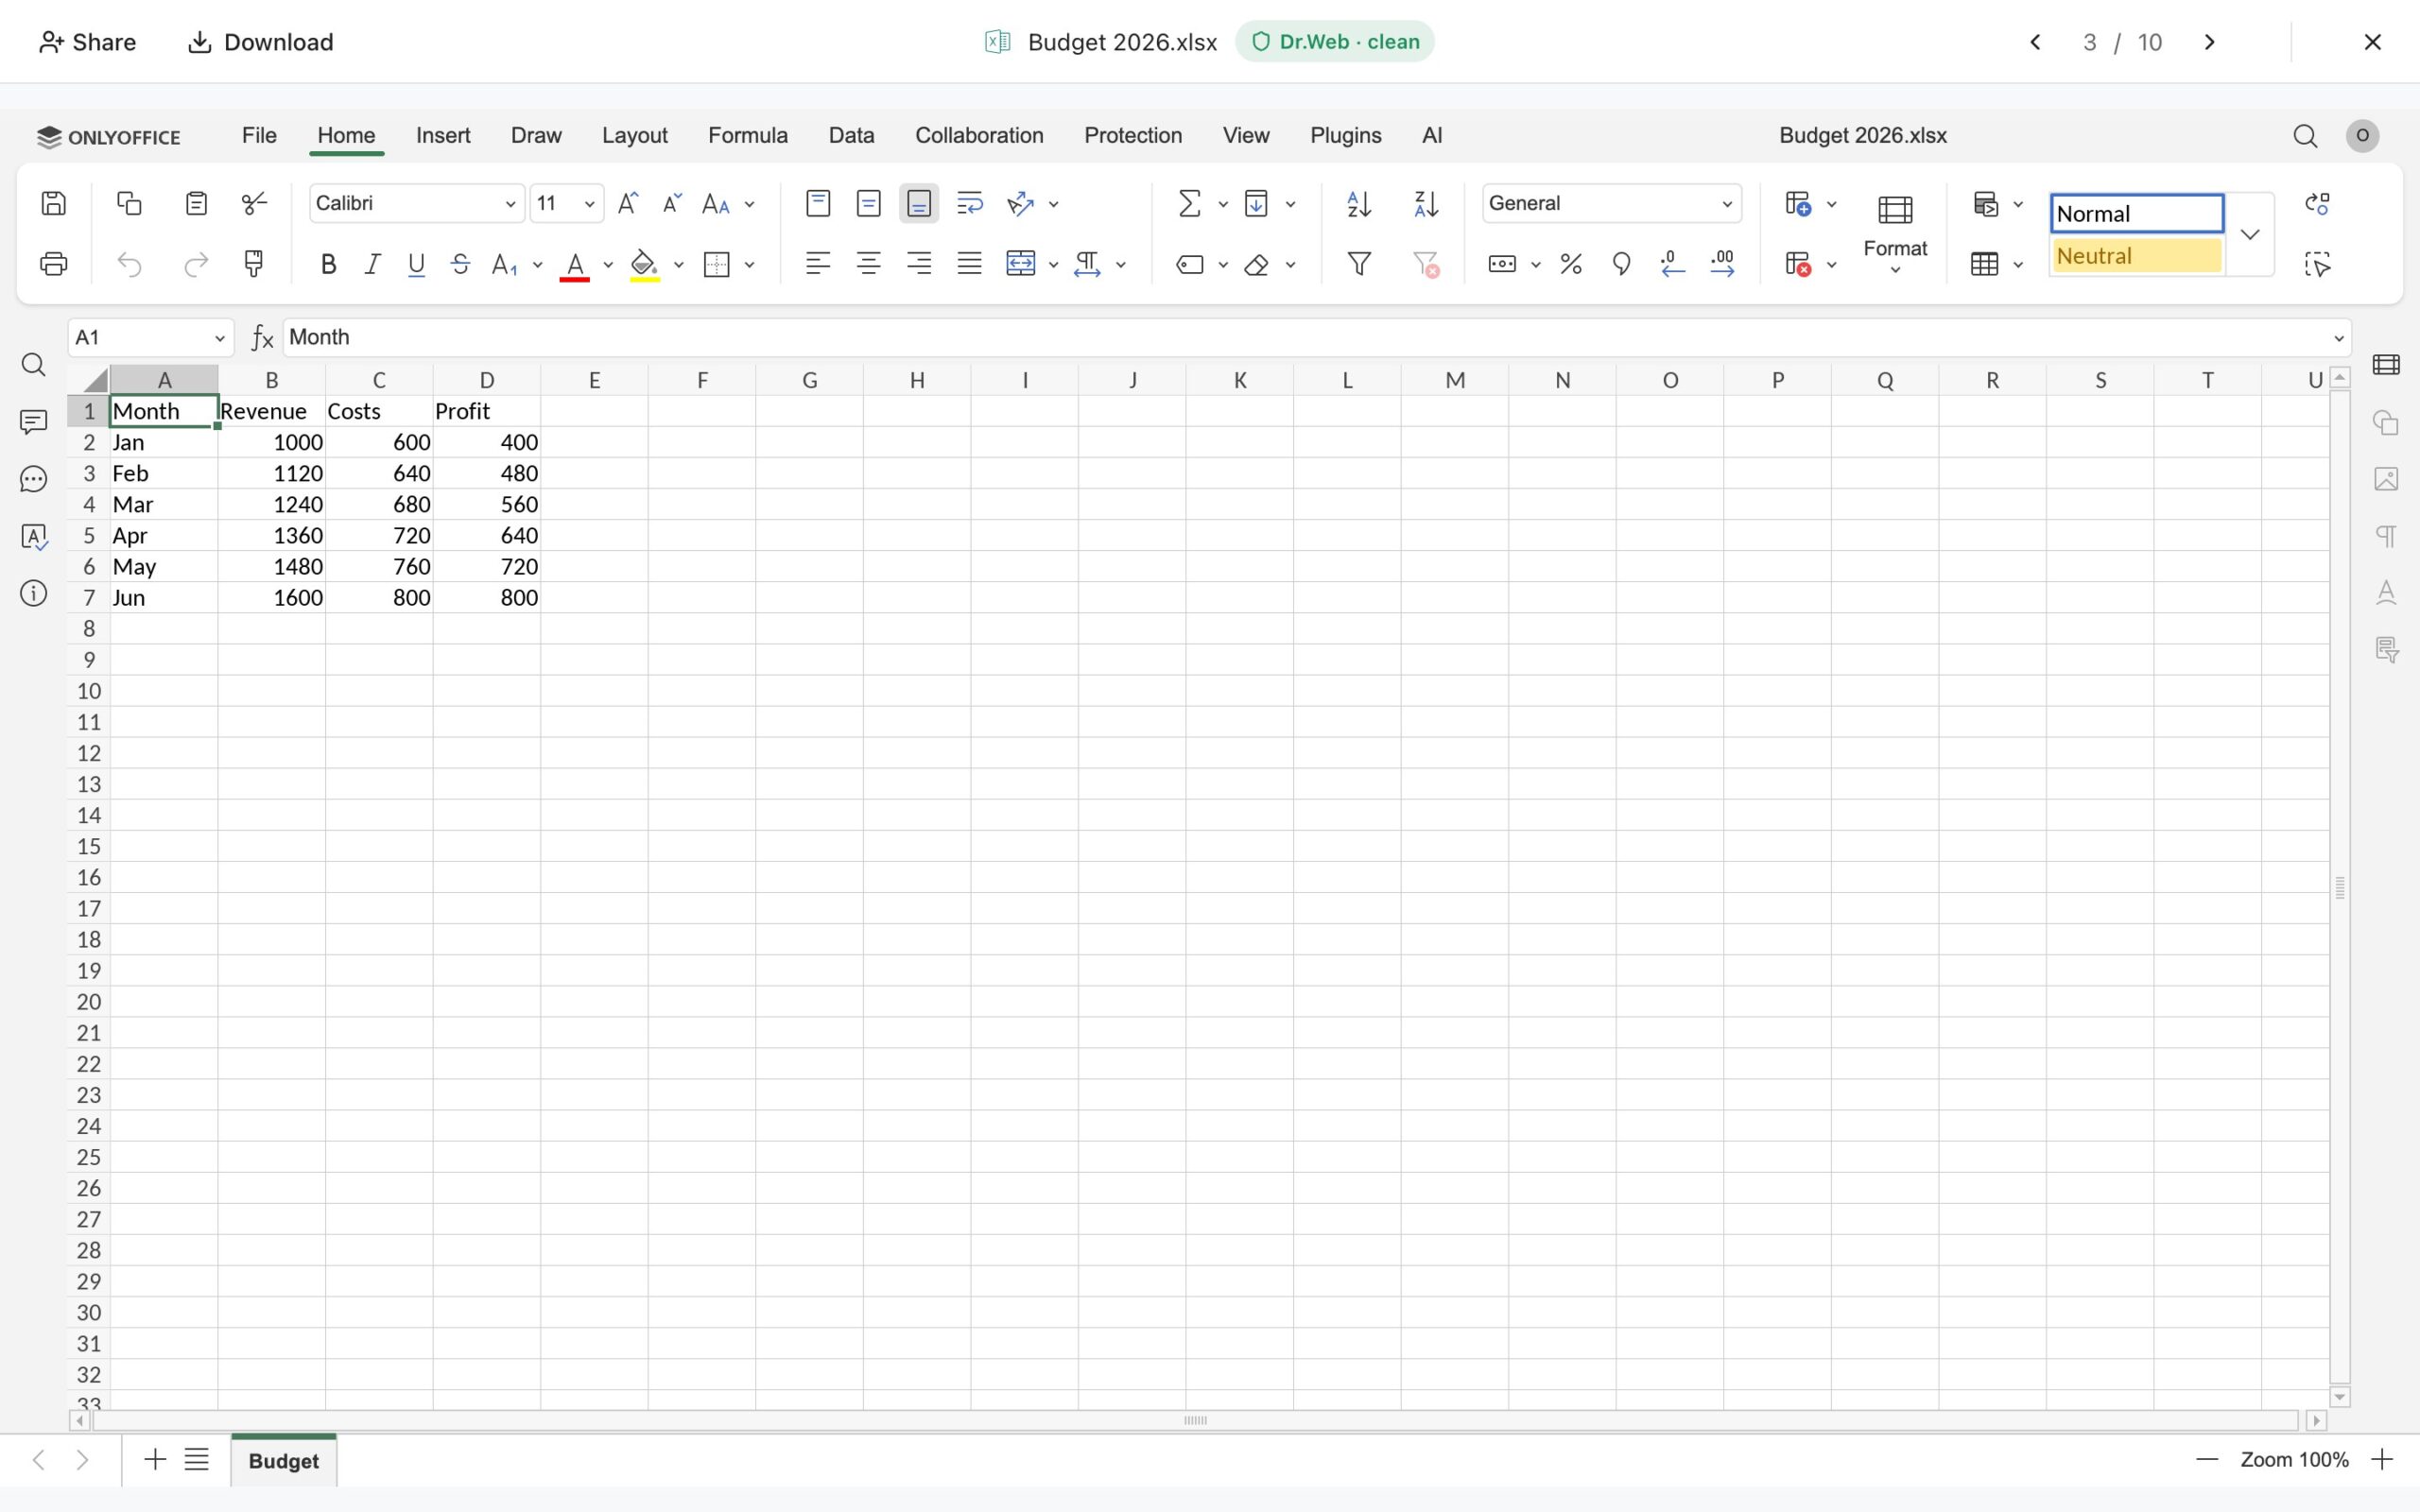Switch to the Data tab
The height and width of the screenshot is (1512, 2420).
coord(851,135)
